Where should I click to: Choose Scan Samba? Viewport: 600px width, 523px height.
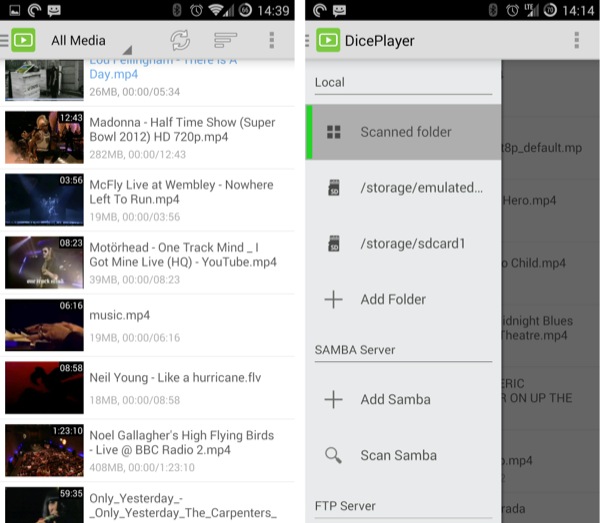click(398, 456)
